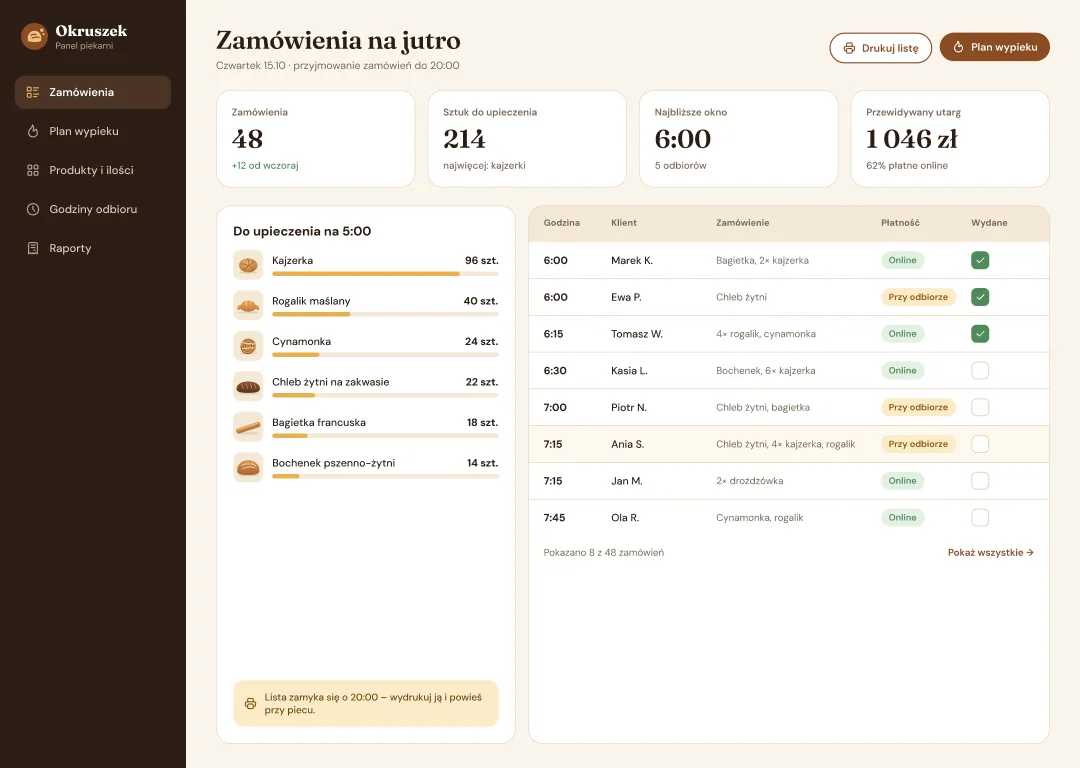1080x768 pixels.
Task: Click the Wydane column header
Action: [989, 223]
